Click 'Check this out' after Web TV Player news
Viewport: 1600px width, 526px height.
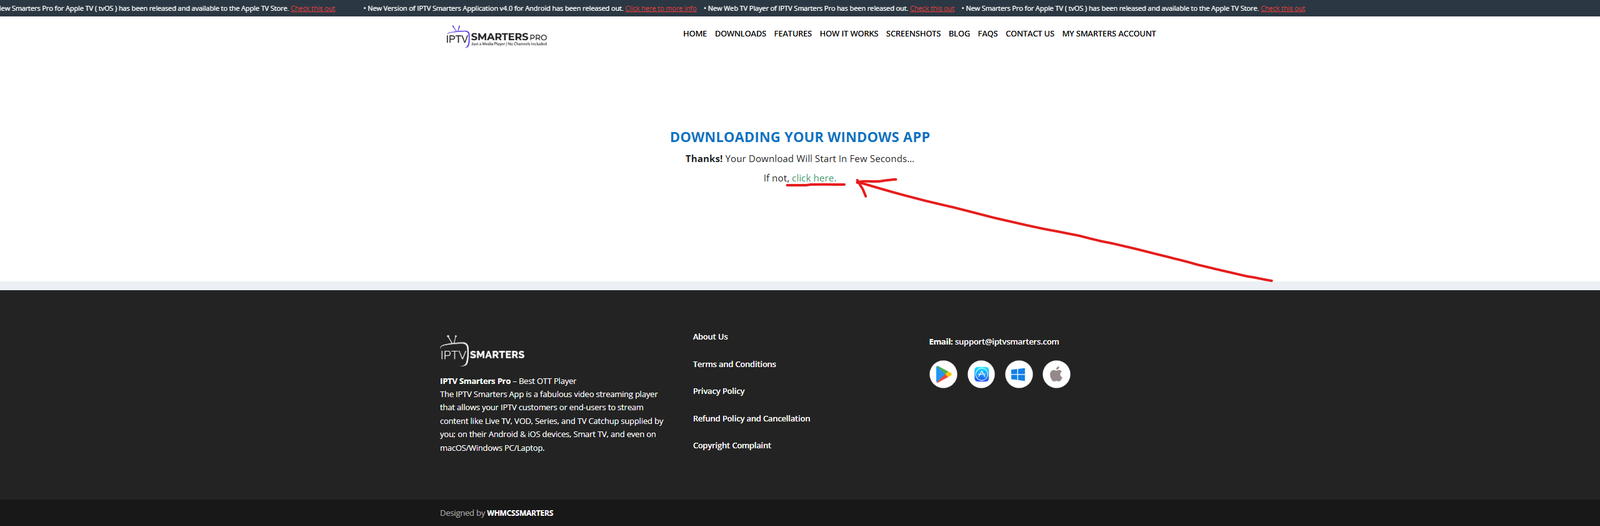pyautogui.click(x=932, y=8)
